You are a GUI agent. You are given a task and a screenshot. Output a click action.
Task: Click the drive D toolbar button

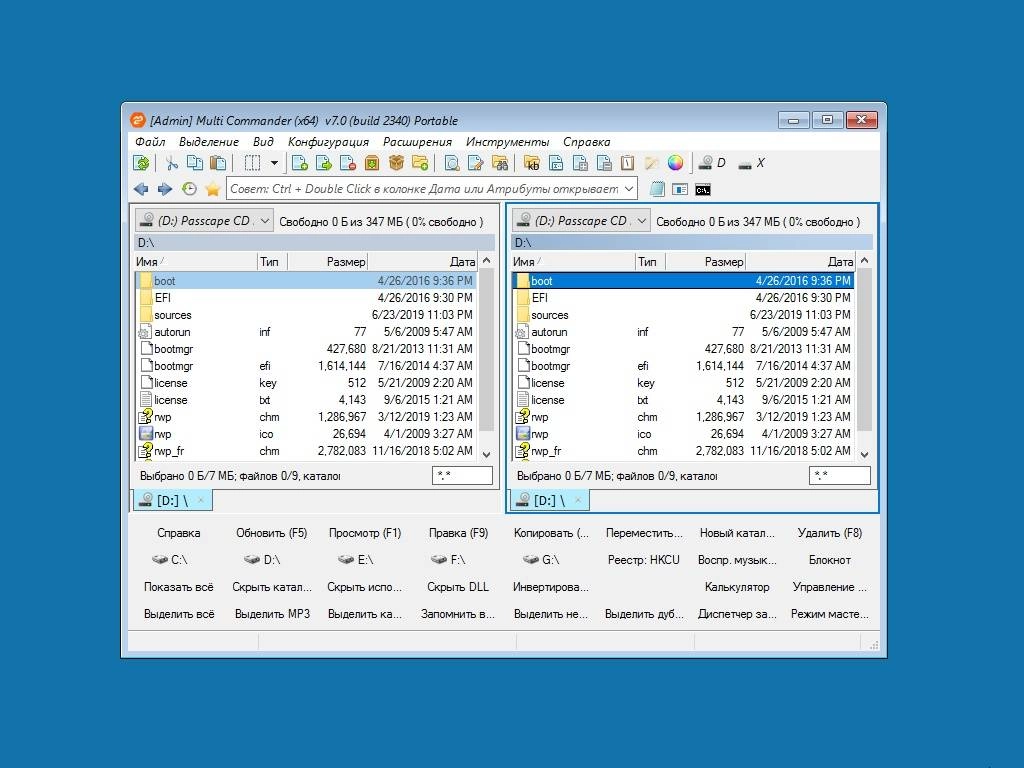tap(712, 163)
